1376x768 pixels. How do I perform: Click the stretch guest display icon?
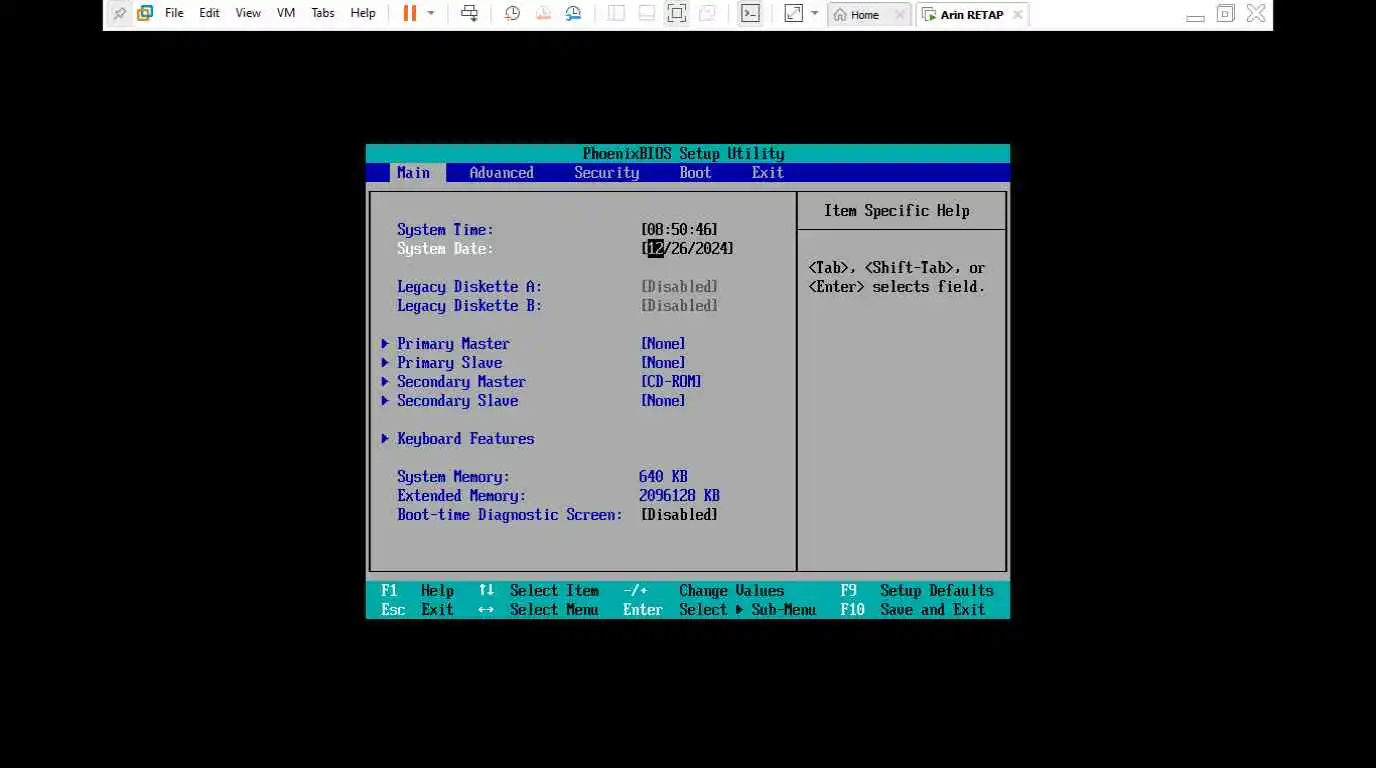793,14
